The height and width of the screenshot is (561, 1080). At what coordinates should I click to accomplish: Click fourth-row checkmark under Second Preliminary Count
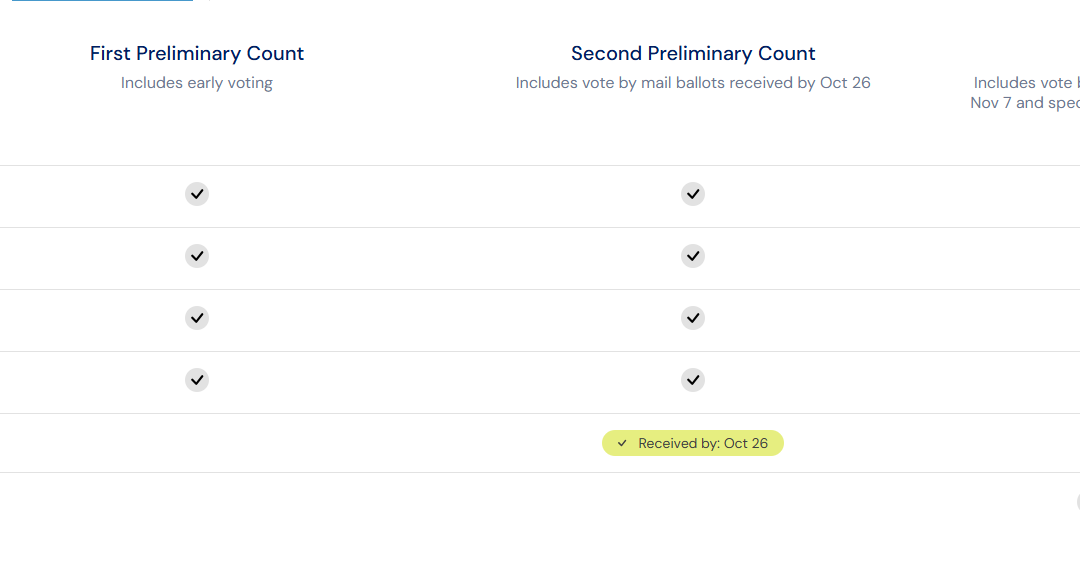pos(693,380)
